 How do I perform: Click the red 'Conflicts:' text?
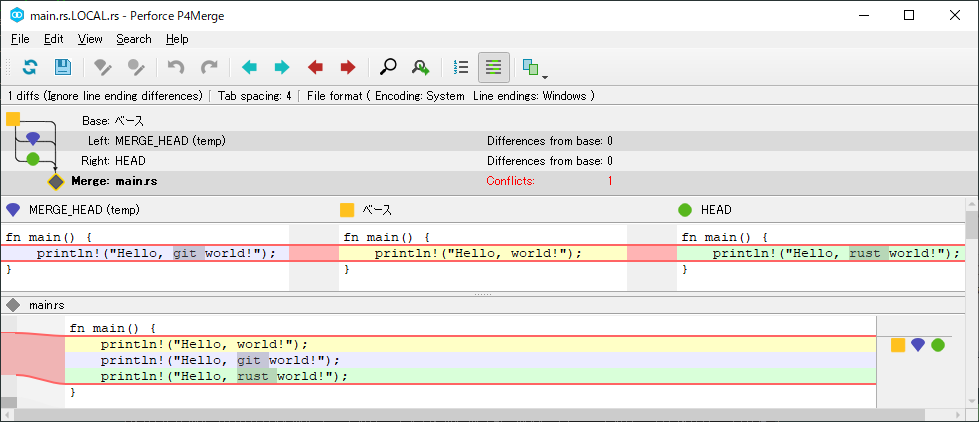click(510, 181)
